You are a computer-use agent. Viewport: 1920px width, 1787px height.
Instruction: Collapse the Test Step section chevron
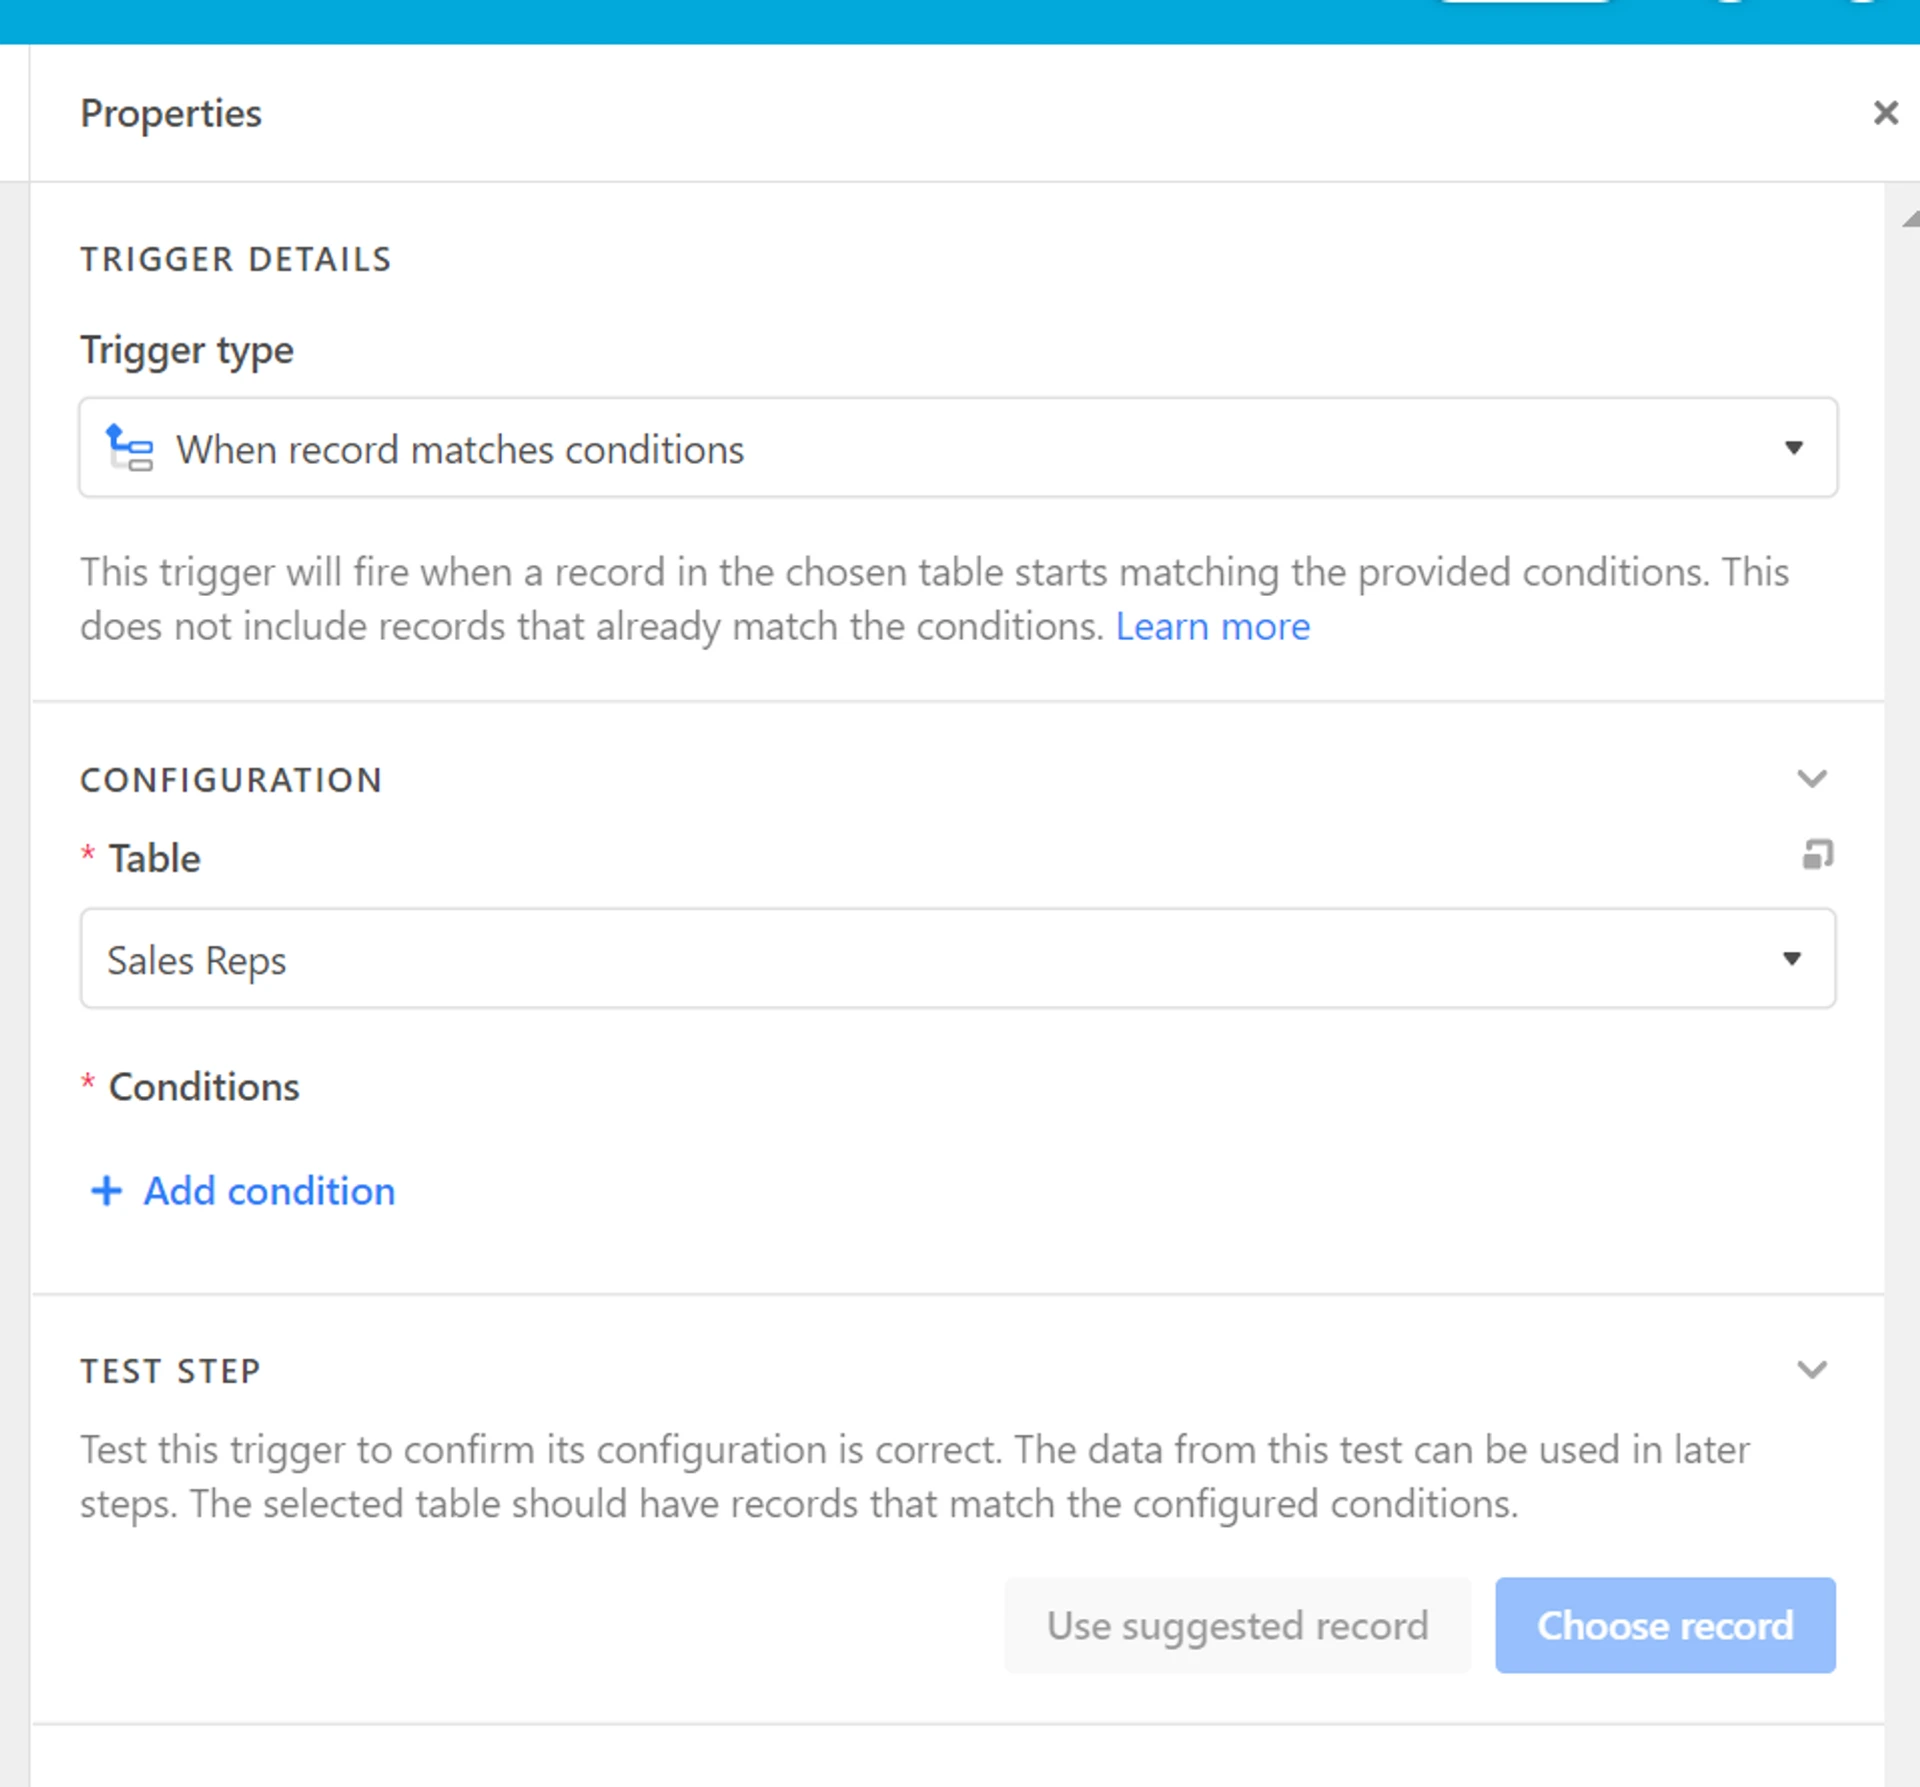[1812, 1370]
